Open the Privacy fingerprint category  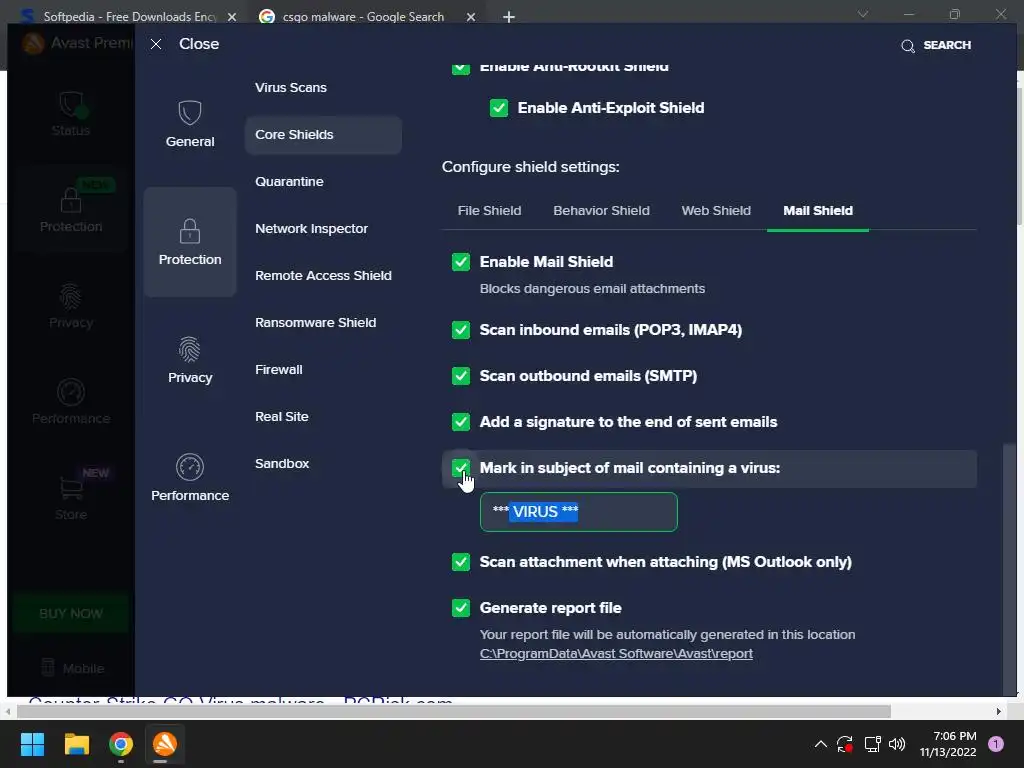click(189, 360)
